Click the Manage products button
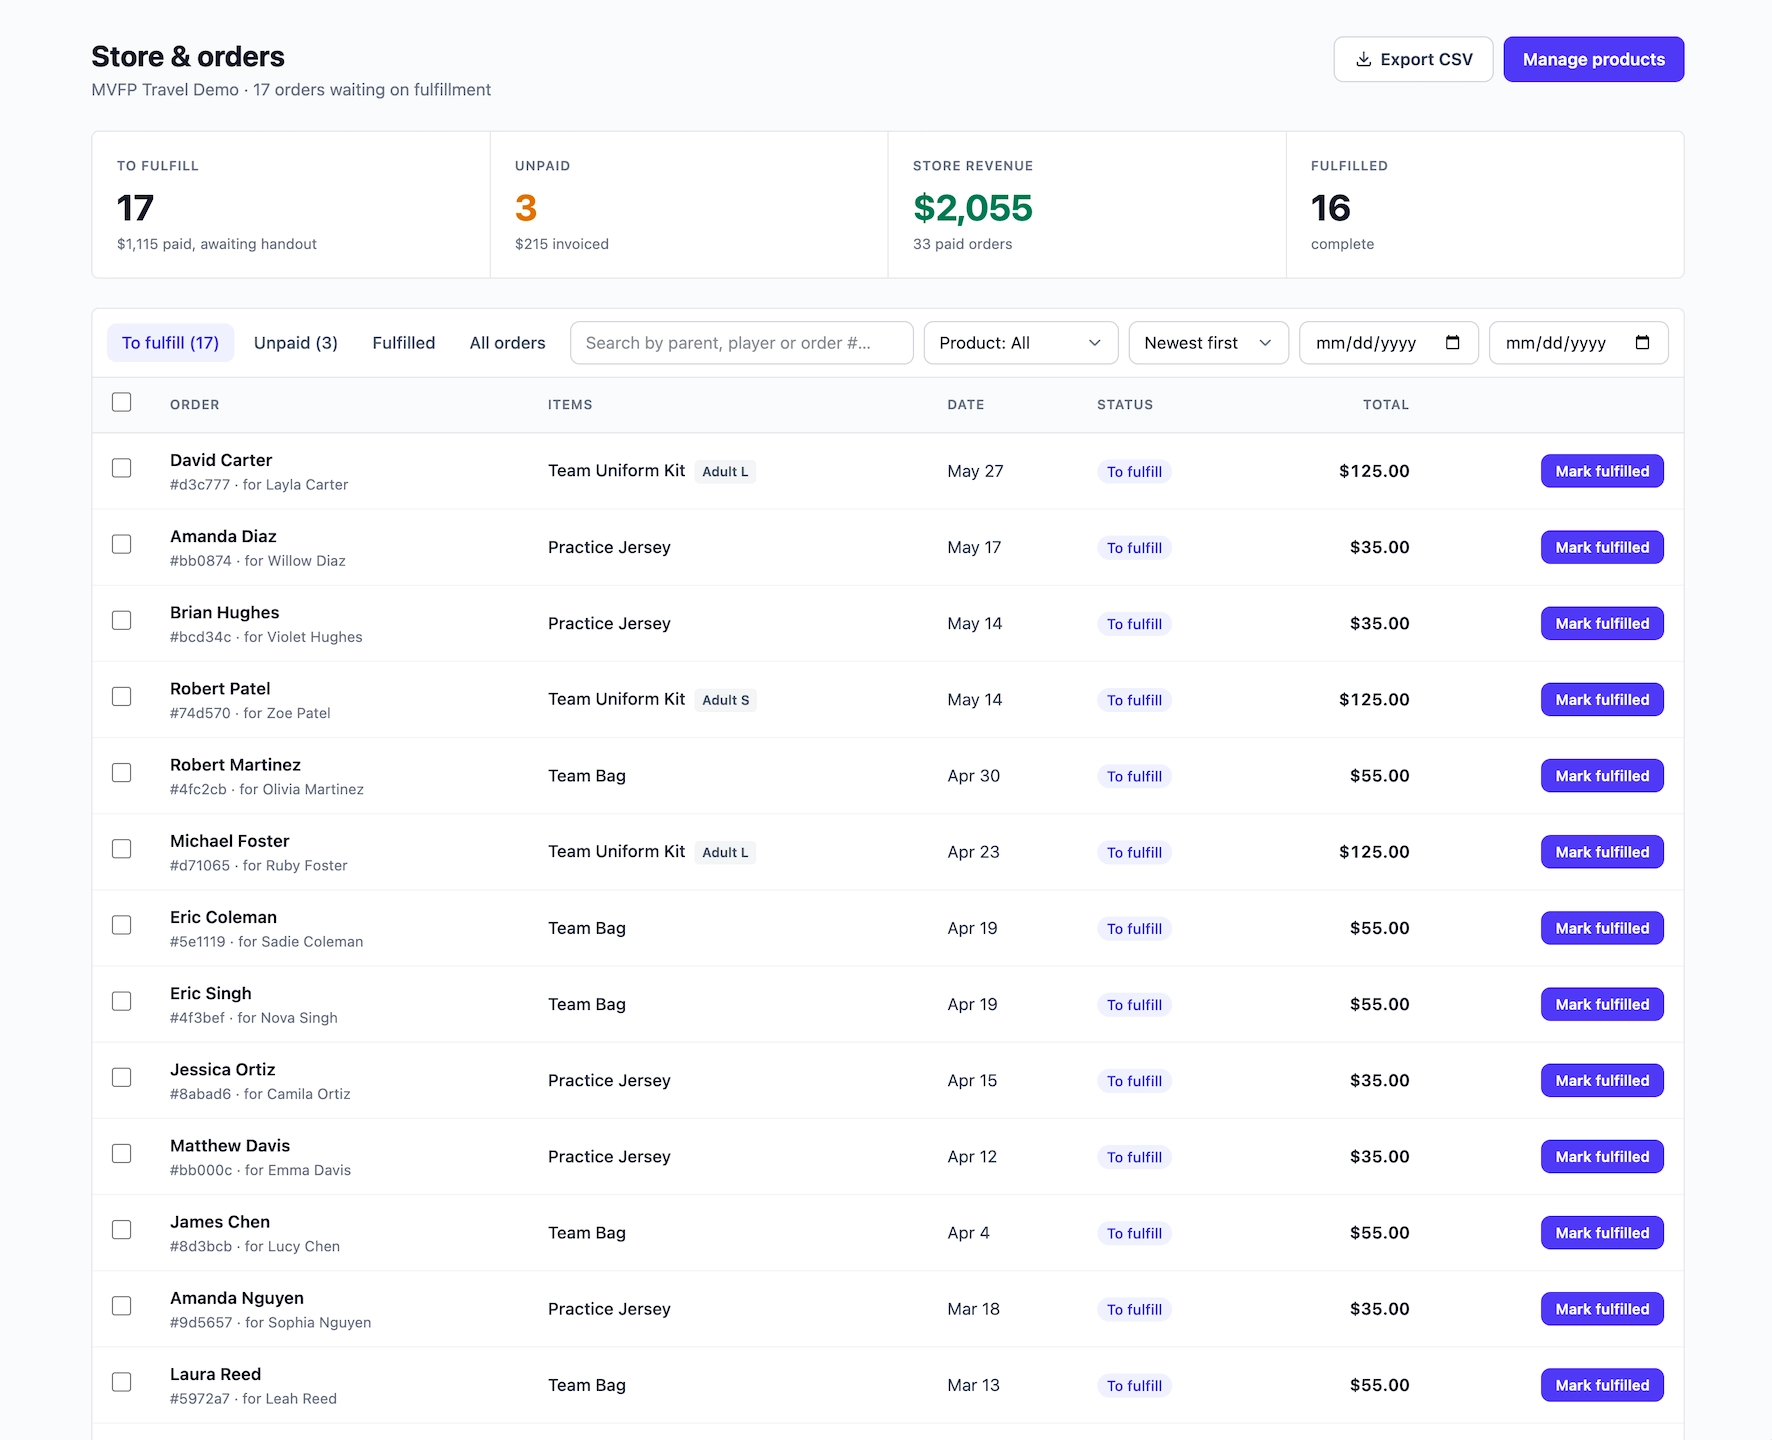Viewport: 1772px width, 1440px height. click(x=1594, y=60)
